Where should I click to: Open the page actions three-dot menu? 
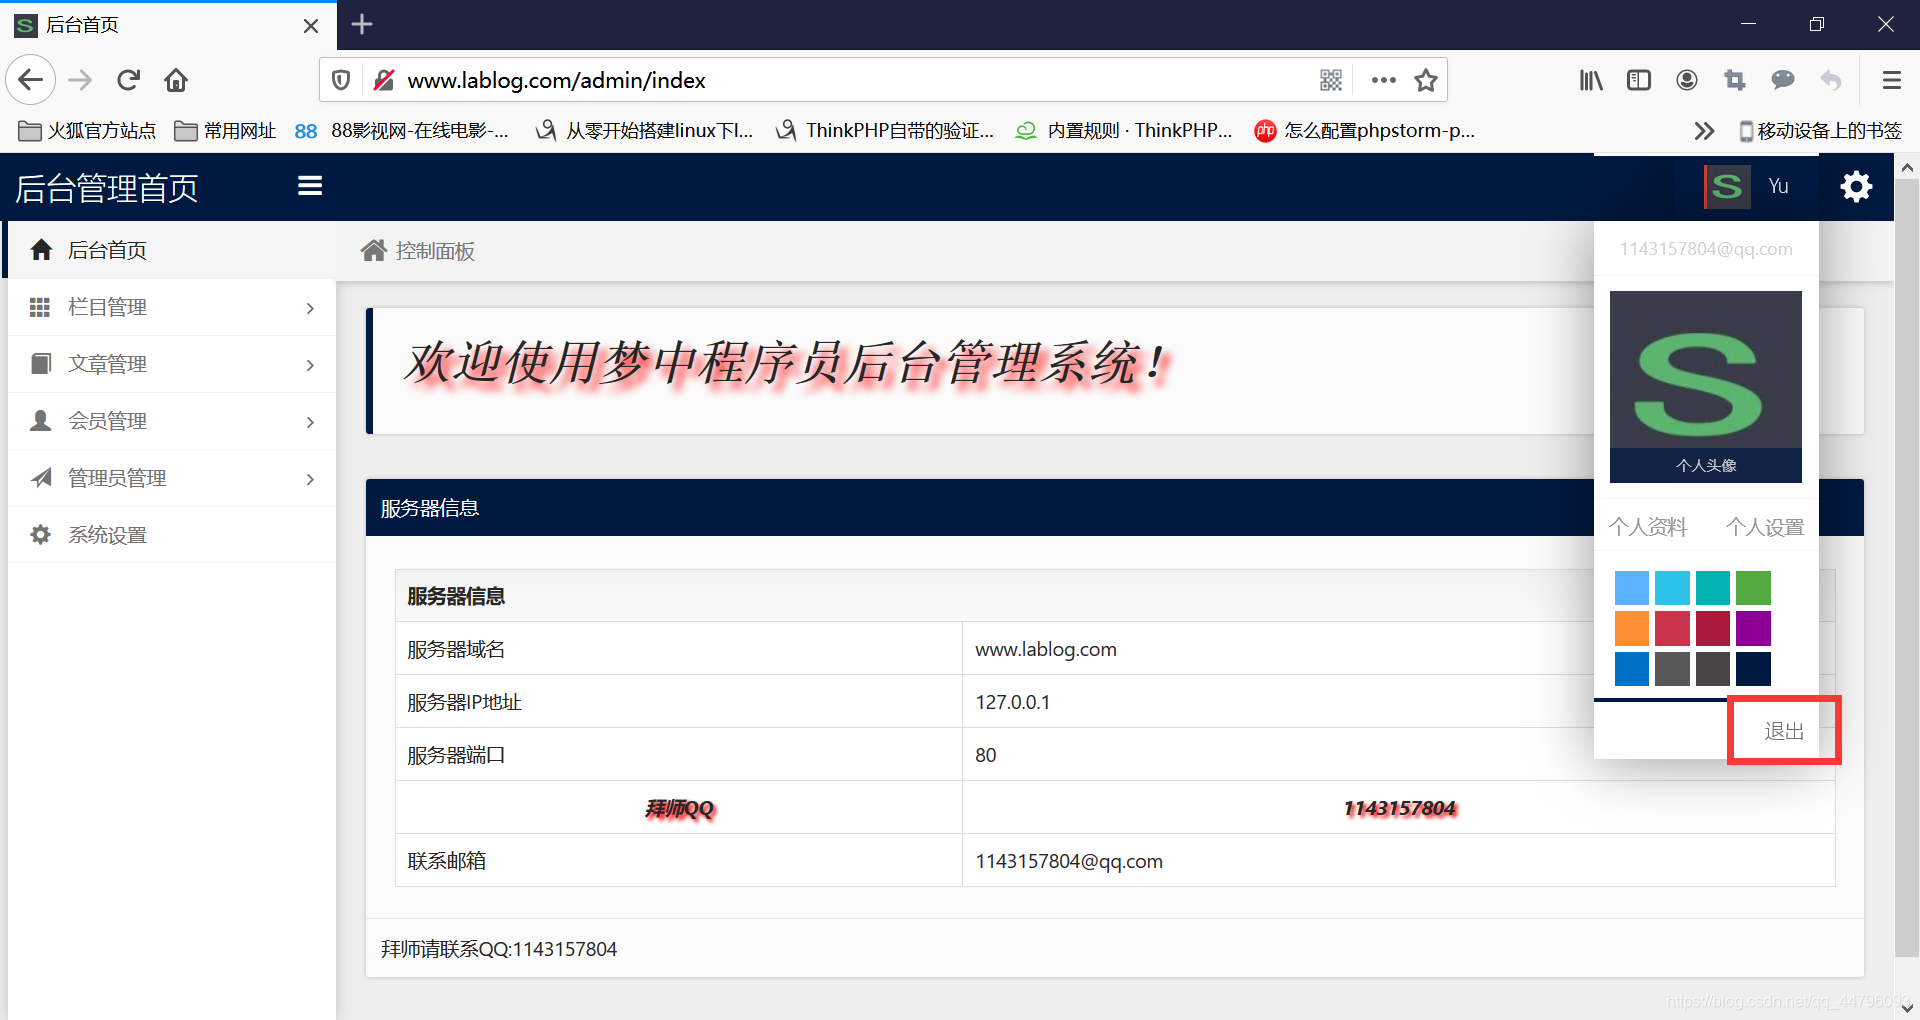1384,80
